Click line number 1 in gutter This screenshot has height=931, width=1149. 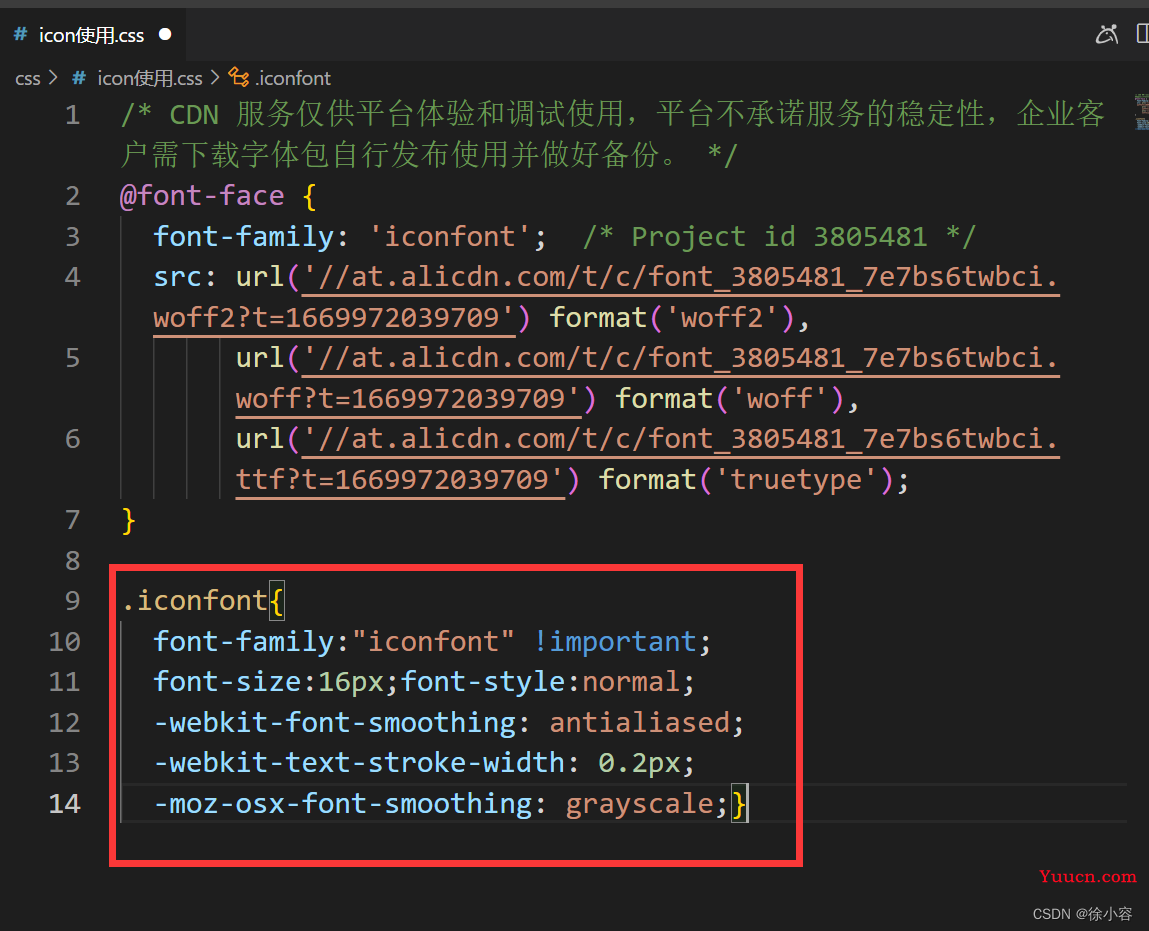[72, 115]
